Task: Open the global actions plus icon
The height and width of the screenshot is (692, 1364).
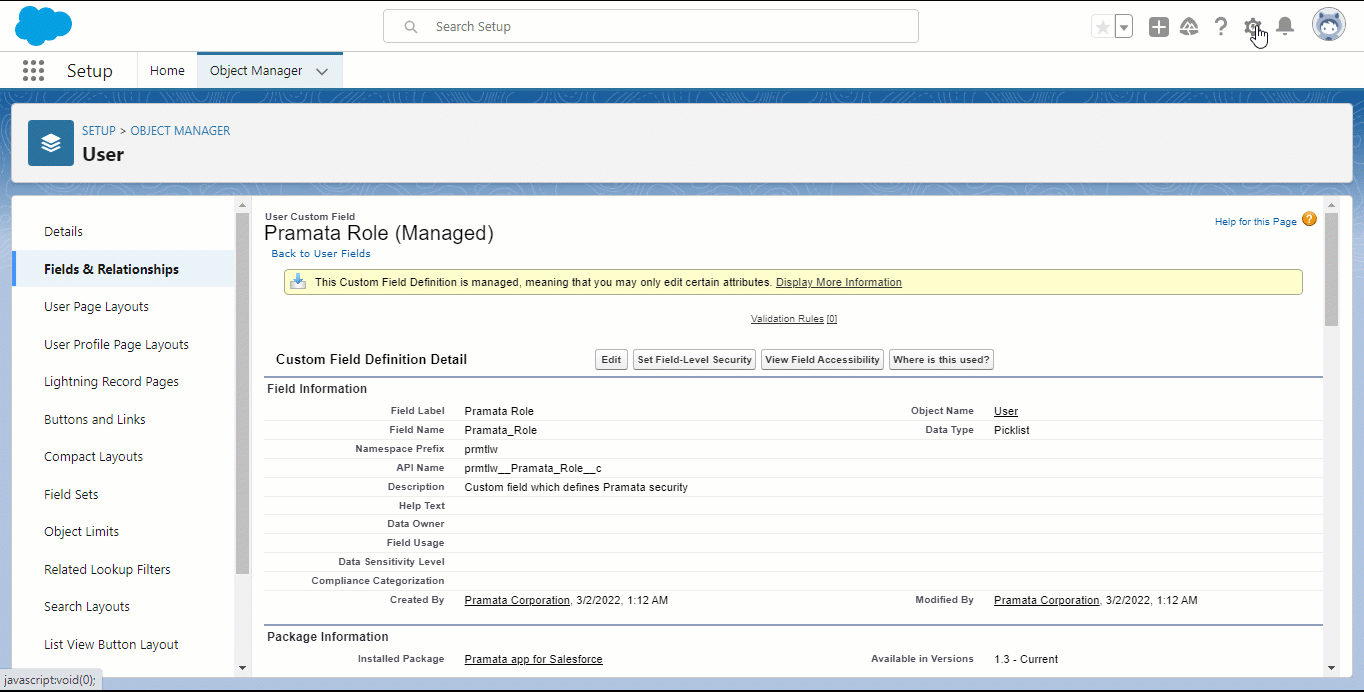Action: (1159, 27)
